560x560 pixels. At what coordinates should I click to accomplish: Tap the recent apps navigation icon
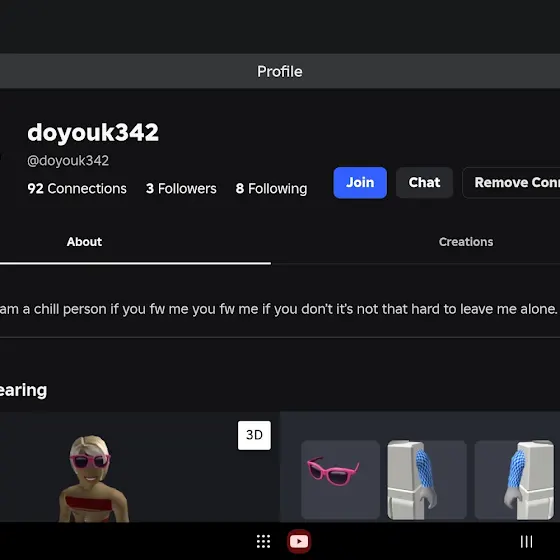pyautogui.click(x=526, y=541)
